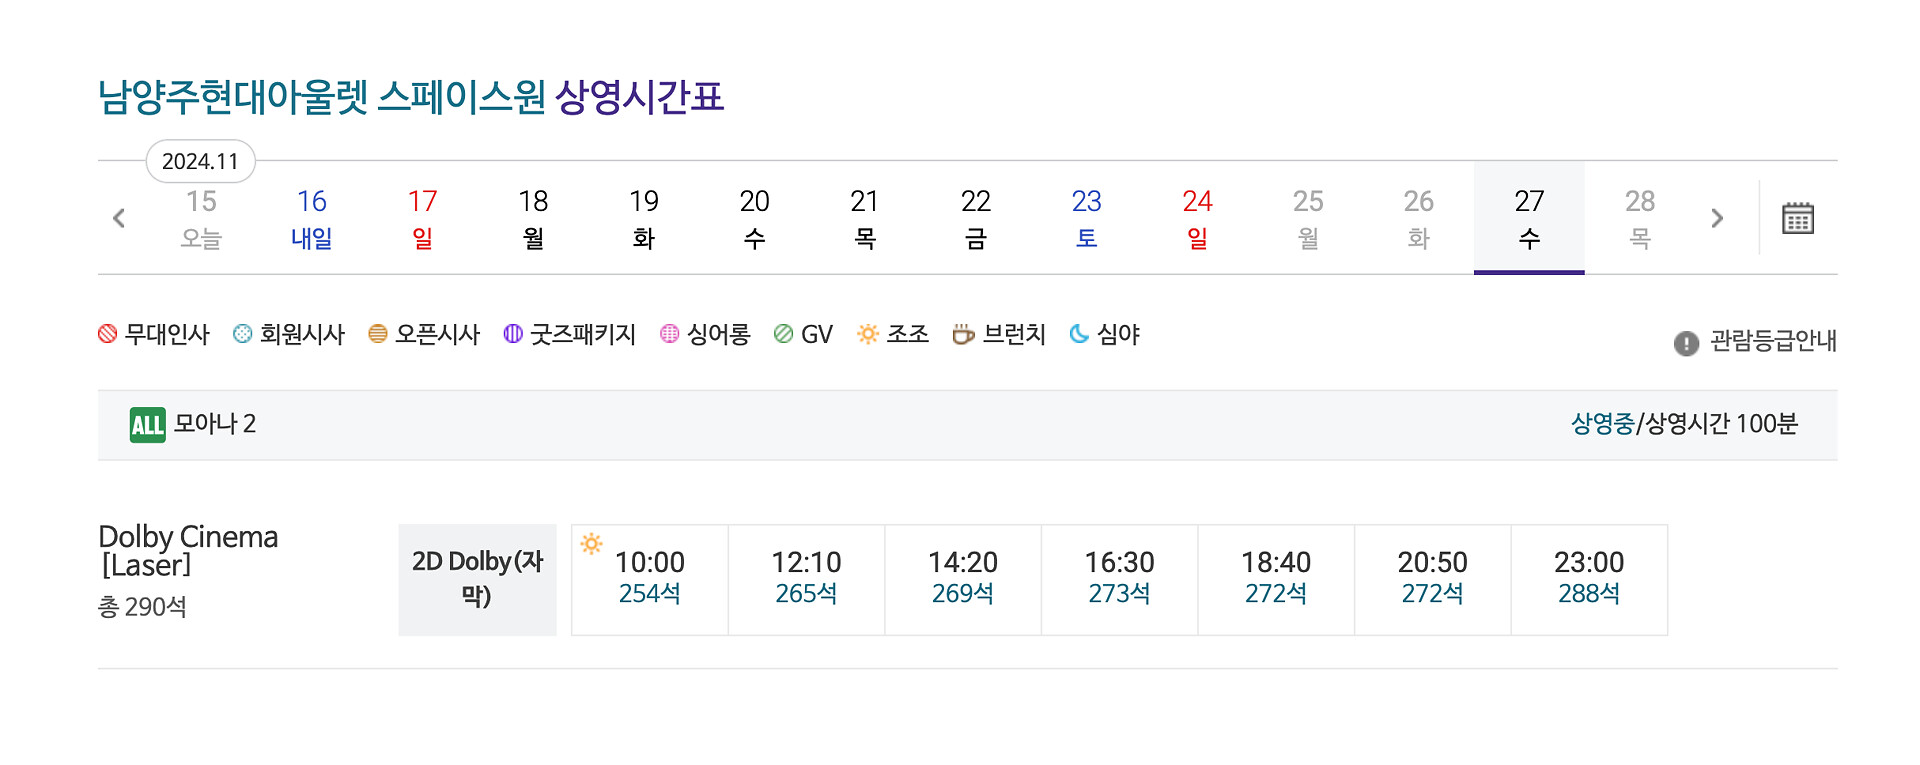Select the 12:10 showtime slot
This screenshot has height=765, width=1920.
(x=806, y=579)
